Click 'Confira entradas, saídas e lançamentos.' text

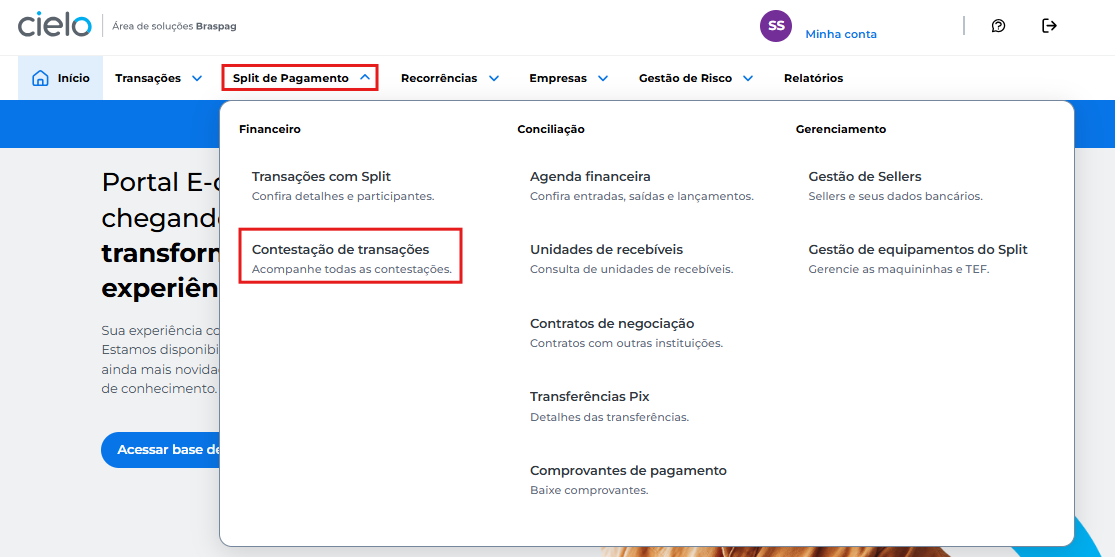641,196
